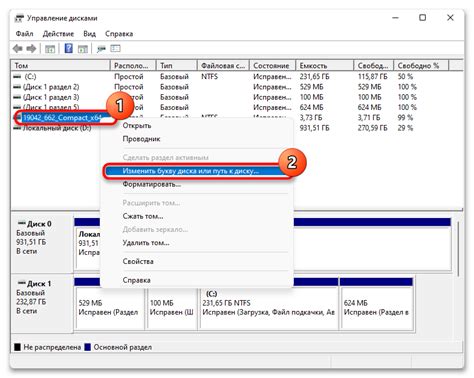The height and width of the screenshot is (378, 474).
Task: Select the Локальный диск (D:) row
Action: point(57,128)
